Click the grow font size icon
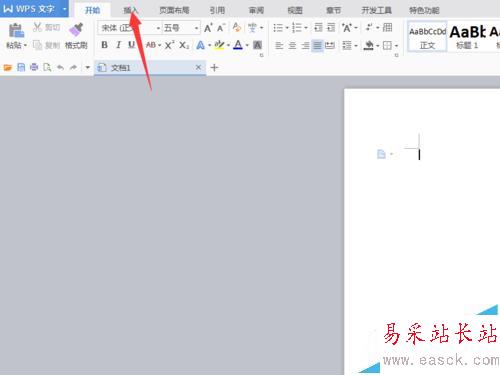Screen dimensions: 500x375 (208, 28)
